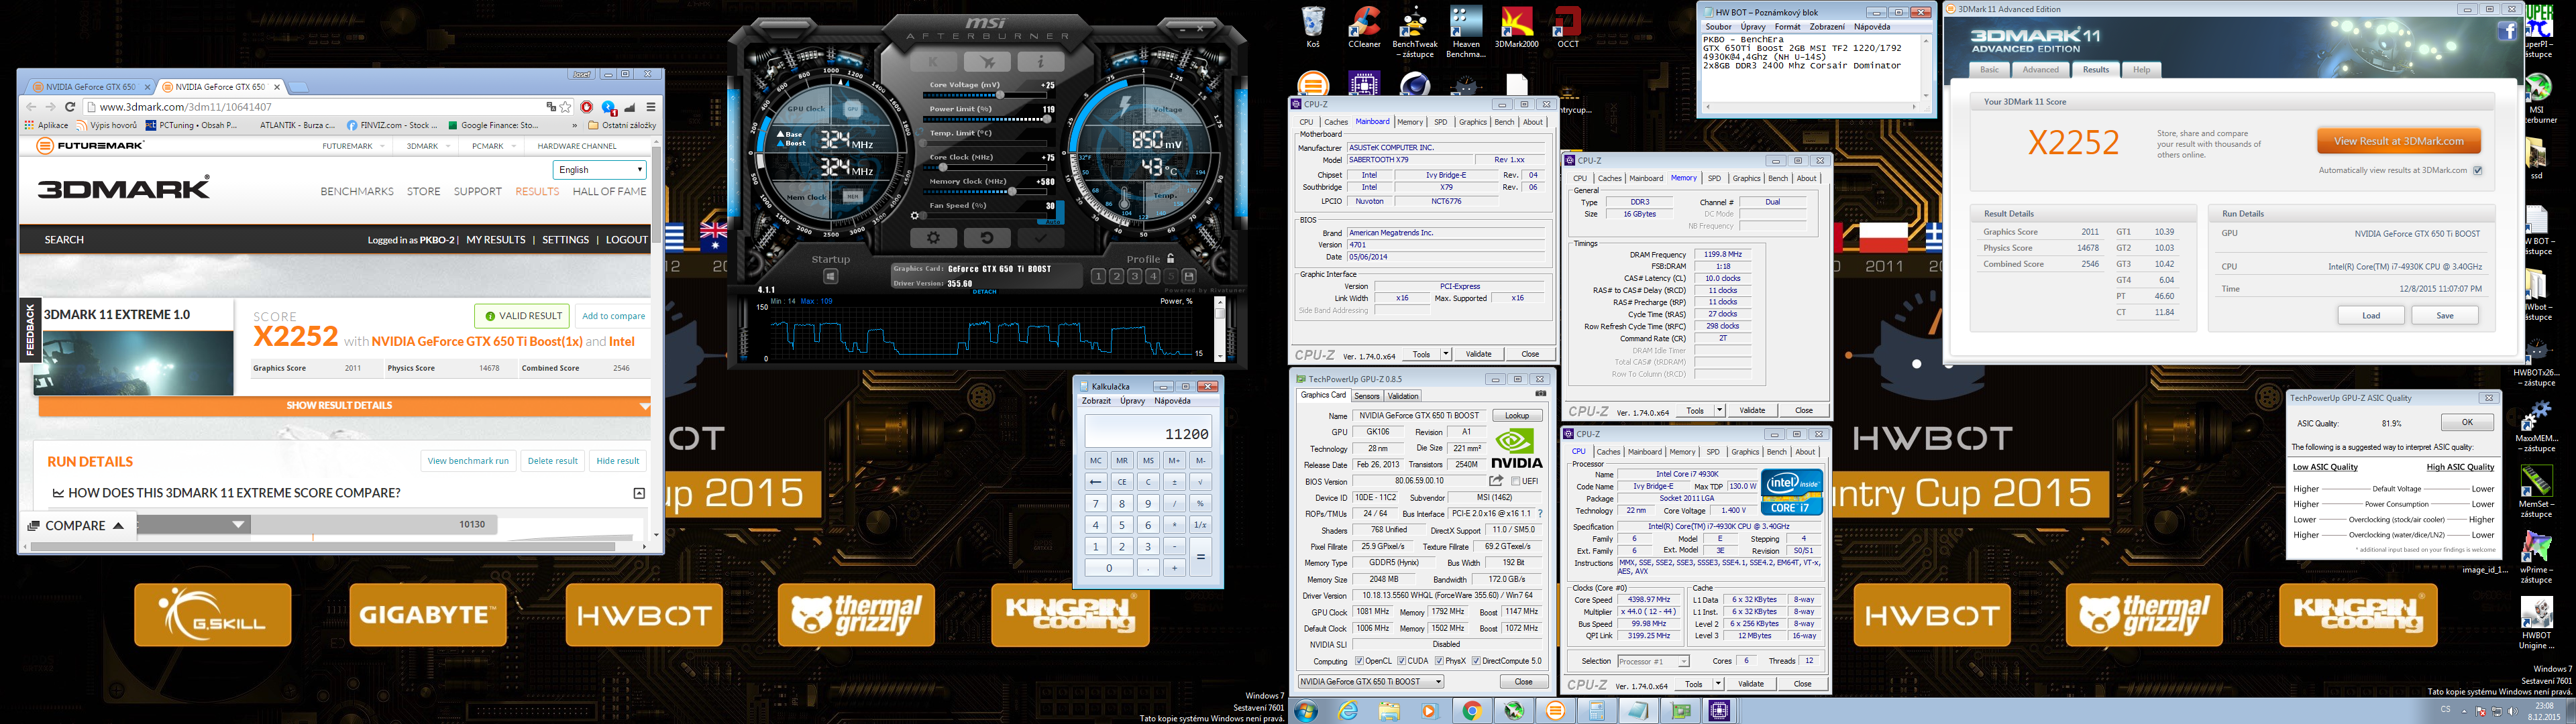Open the Afterburner settings gear button

point(933,238)
